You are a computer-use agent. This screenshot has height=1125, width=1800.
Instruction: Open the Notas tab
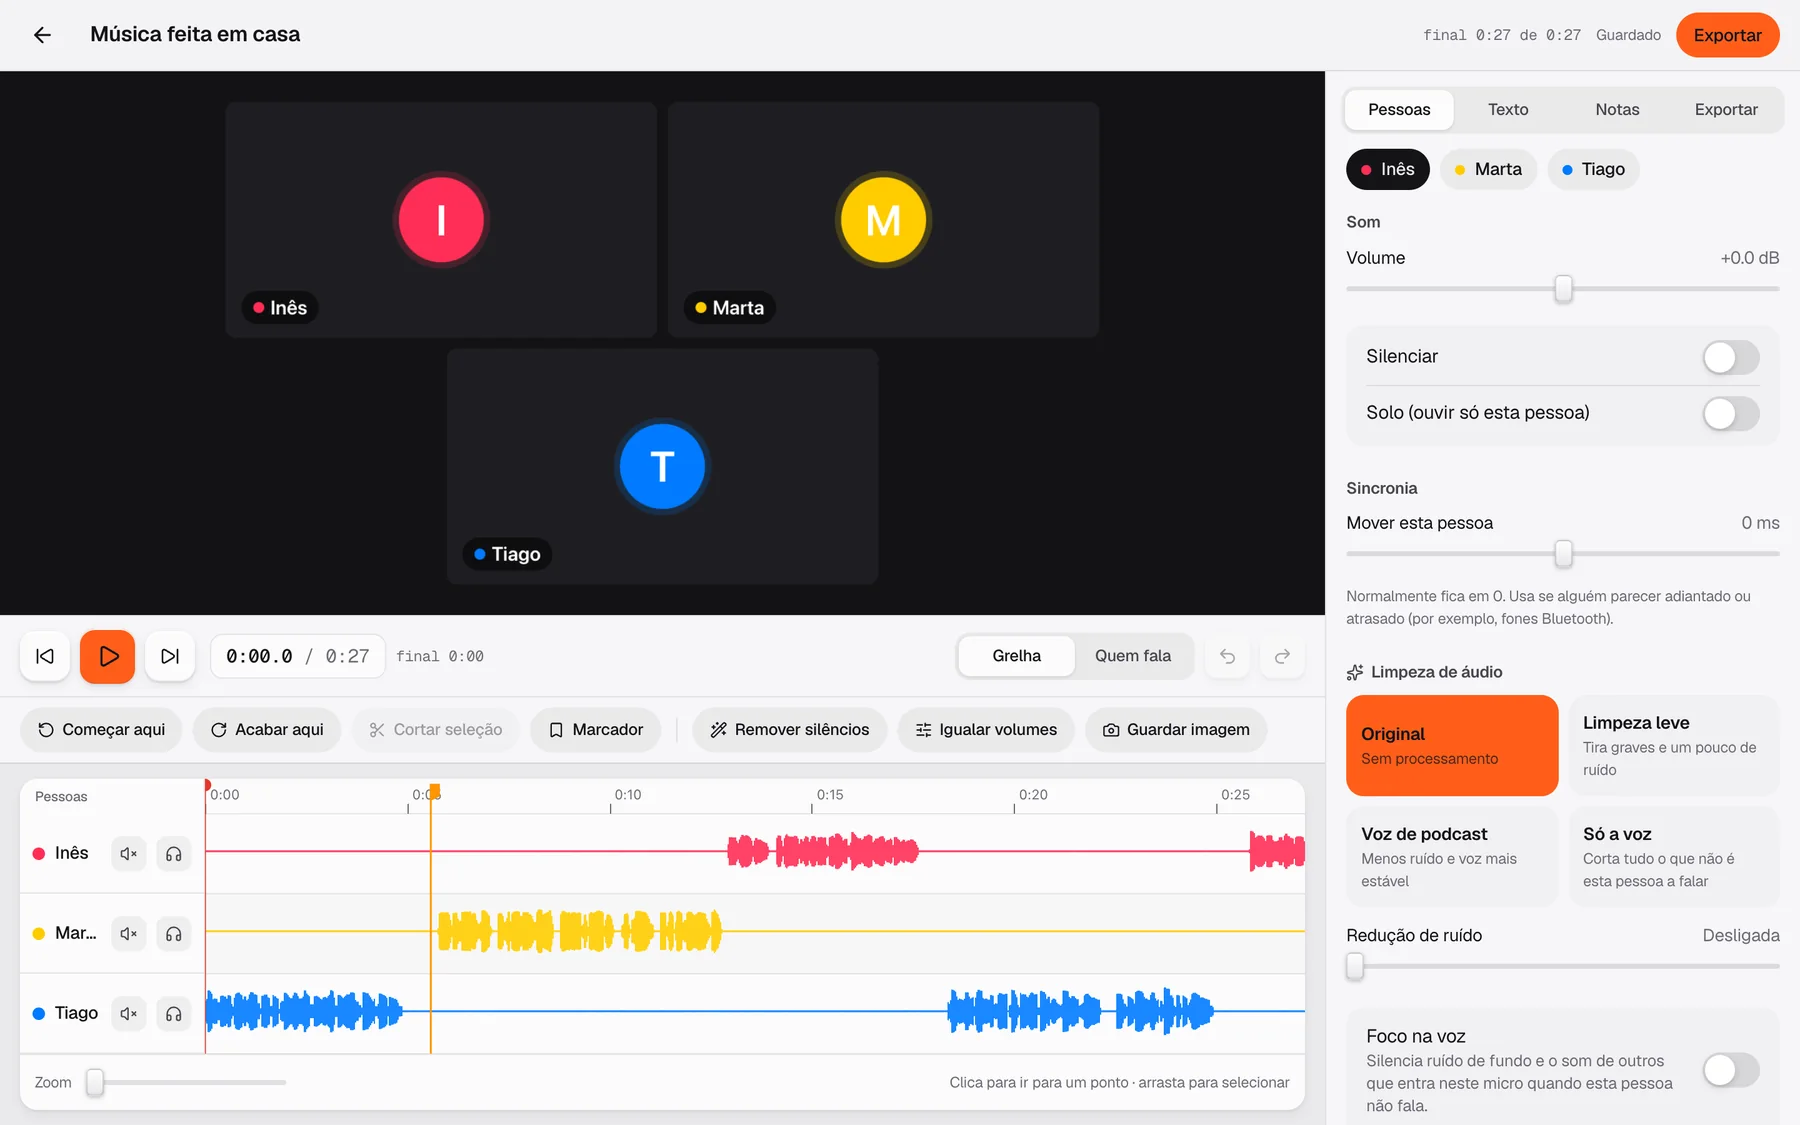pos(1617,110)
